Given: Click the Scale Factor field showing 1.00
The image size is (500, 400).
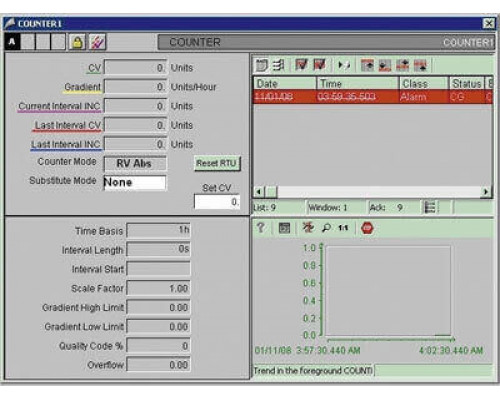Looking at the screenshot, I should click(x=159, y=288).
